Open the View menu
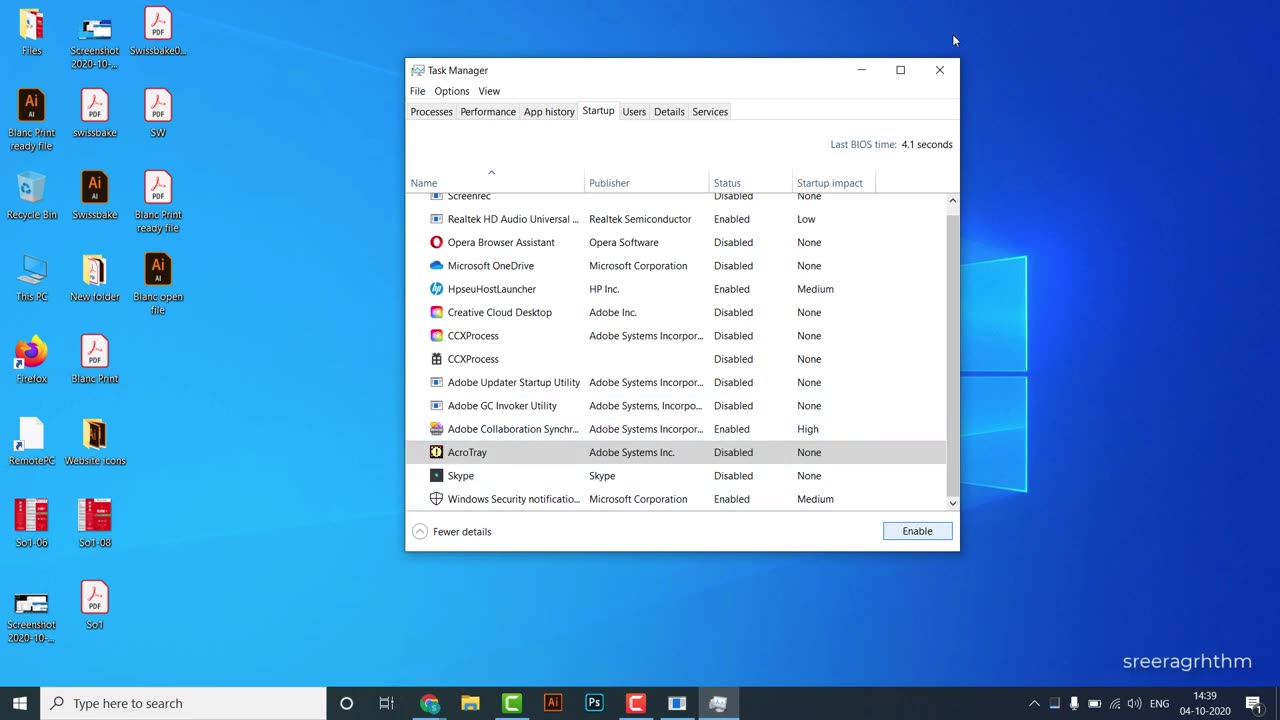 pyautogui.click(x=489, y=91)
